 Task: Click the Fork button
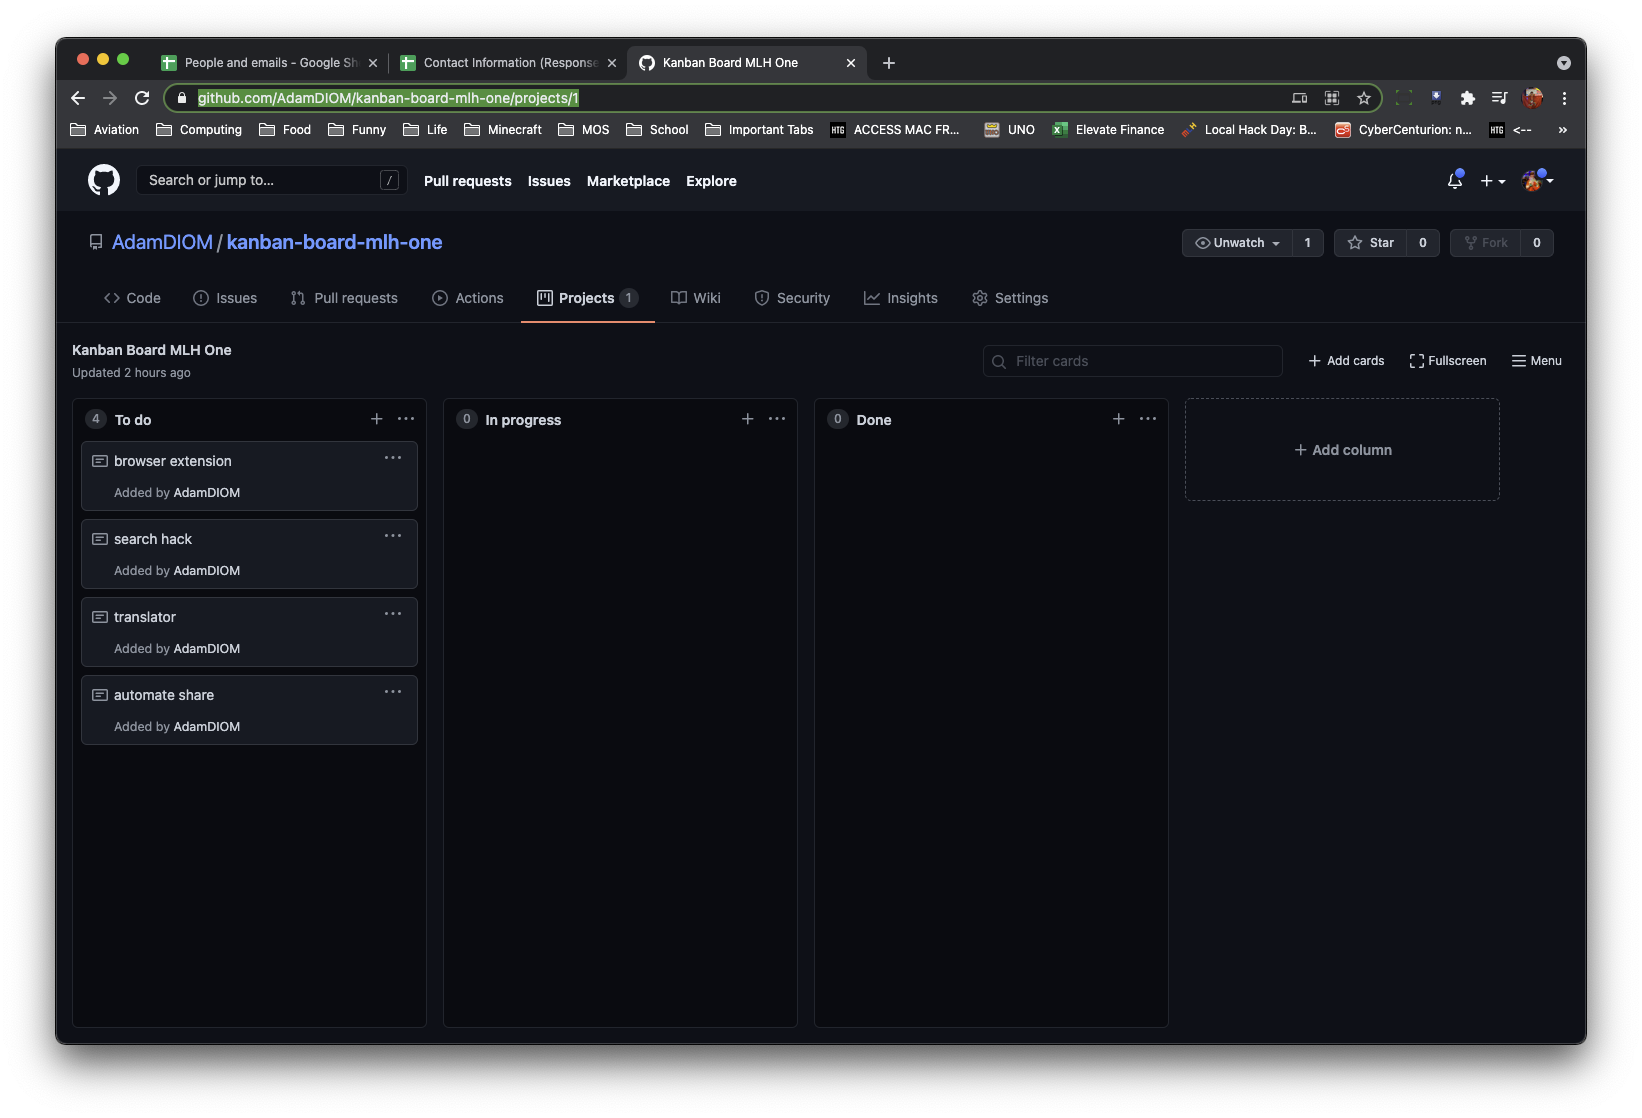click(1485, 243)
